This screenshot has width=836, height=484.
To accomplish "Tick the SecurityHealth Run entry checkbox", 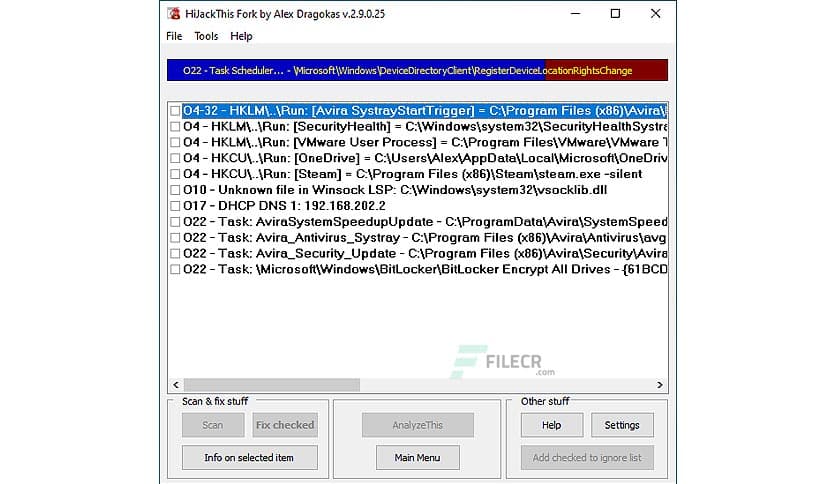I will click(x=175, y=127).
